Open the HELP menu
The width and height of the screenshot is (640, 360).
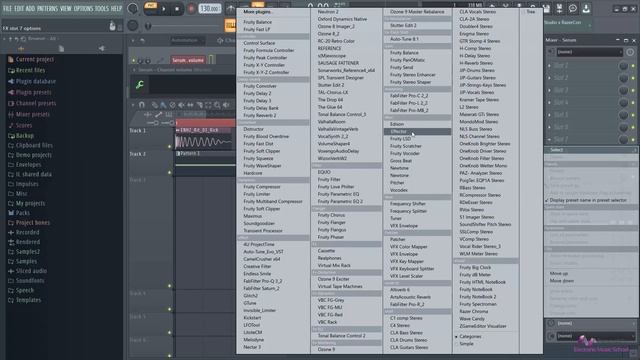coord(116,8)
